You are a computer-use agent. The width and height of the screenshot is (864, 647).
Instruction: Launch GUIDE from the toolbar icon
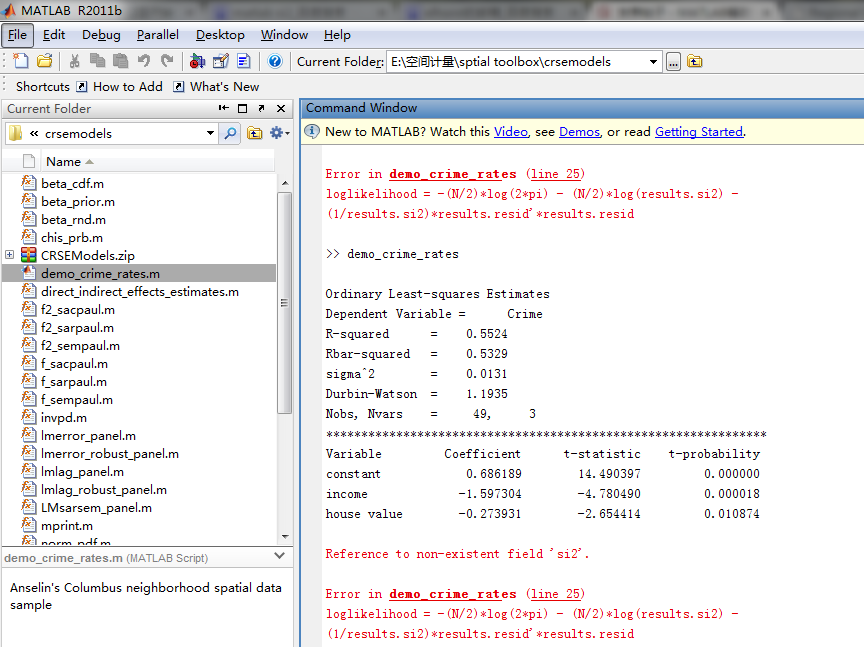click(x=221, y=61)
